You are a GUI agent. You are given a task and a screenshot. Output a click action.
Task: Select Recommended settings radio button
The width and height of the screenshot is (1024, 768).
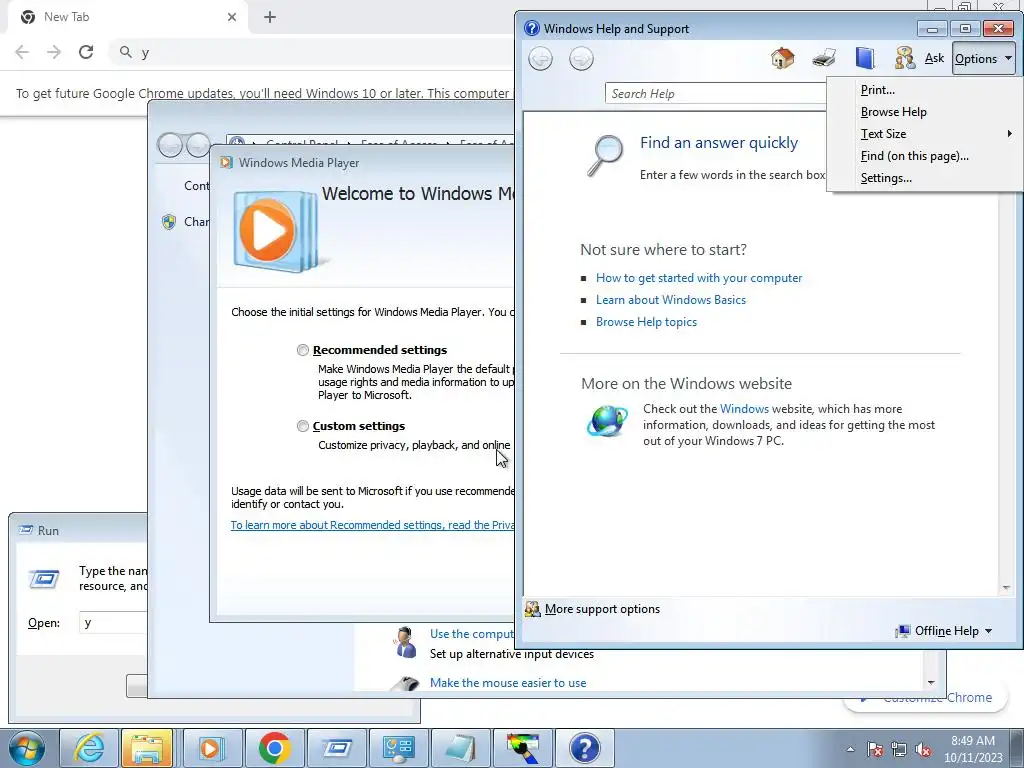(x=302, y=350)
